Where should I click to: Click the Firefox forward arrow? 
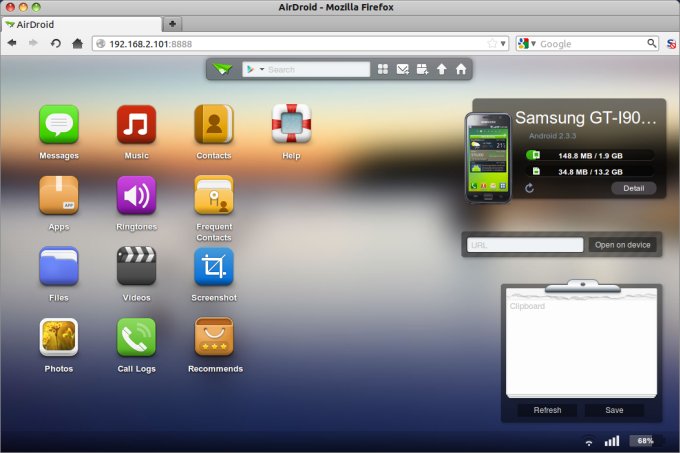tap(33, 43)
